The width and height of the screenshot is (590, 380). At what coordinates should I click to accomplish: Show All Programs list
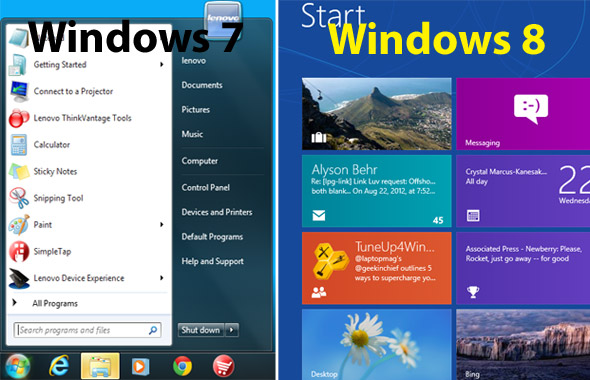click(55, 303)
